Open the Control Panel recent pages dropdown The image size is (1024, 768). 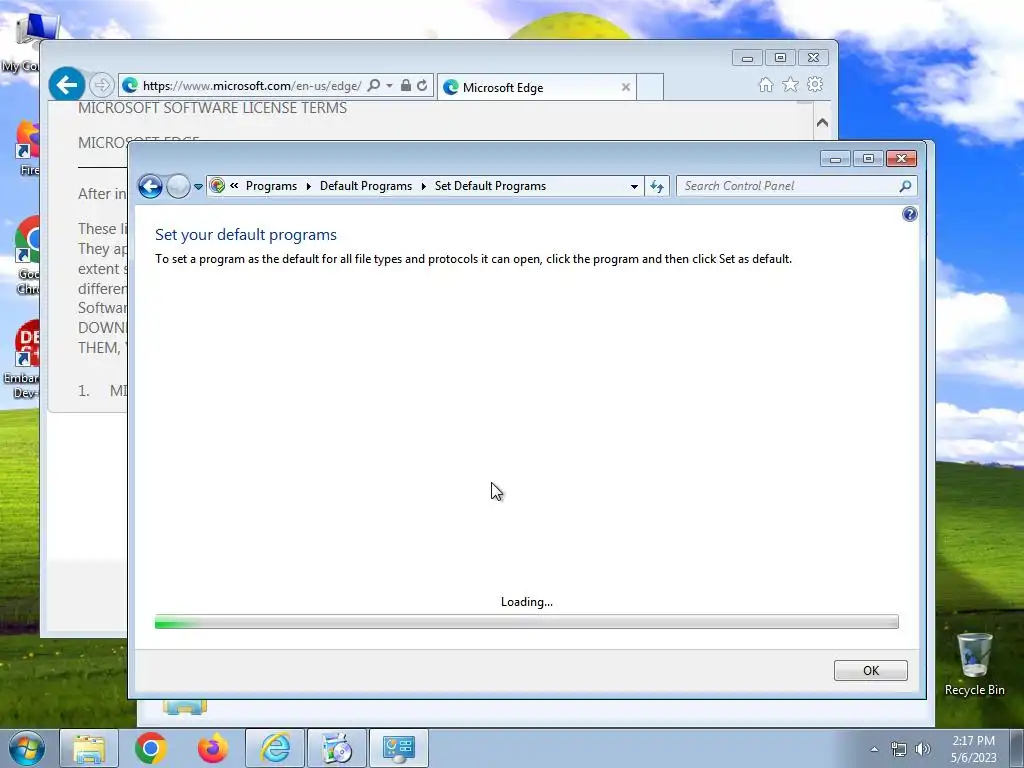pos(199,187)
